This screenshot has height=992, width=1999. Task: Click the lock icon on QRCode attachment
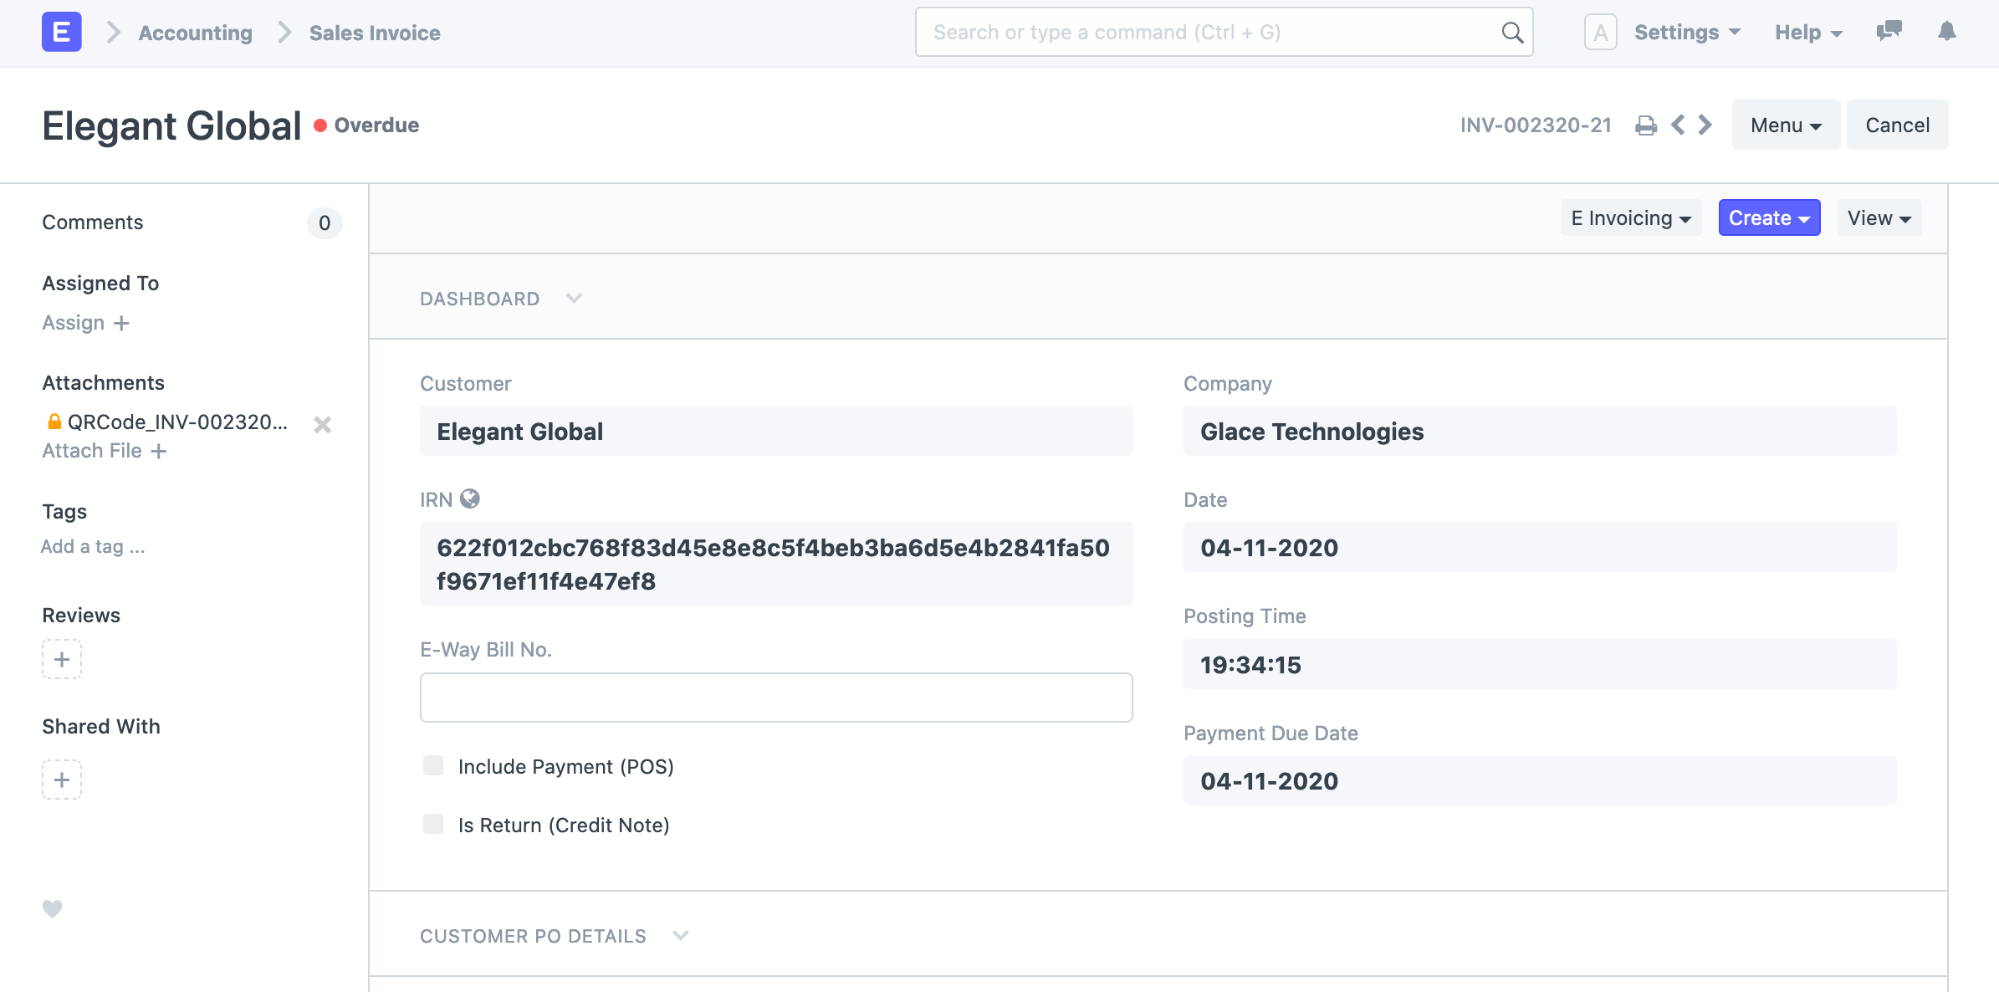click(55, 421)
